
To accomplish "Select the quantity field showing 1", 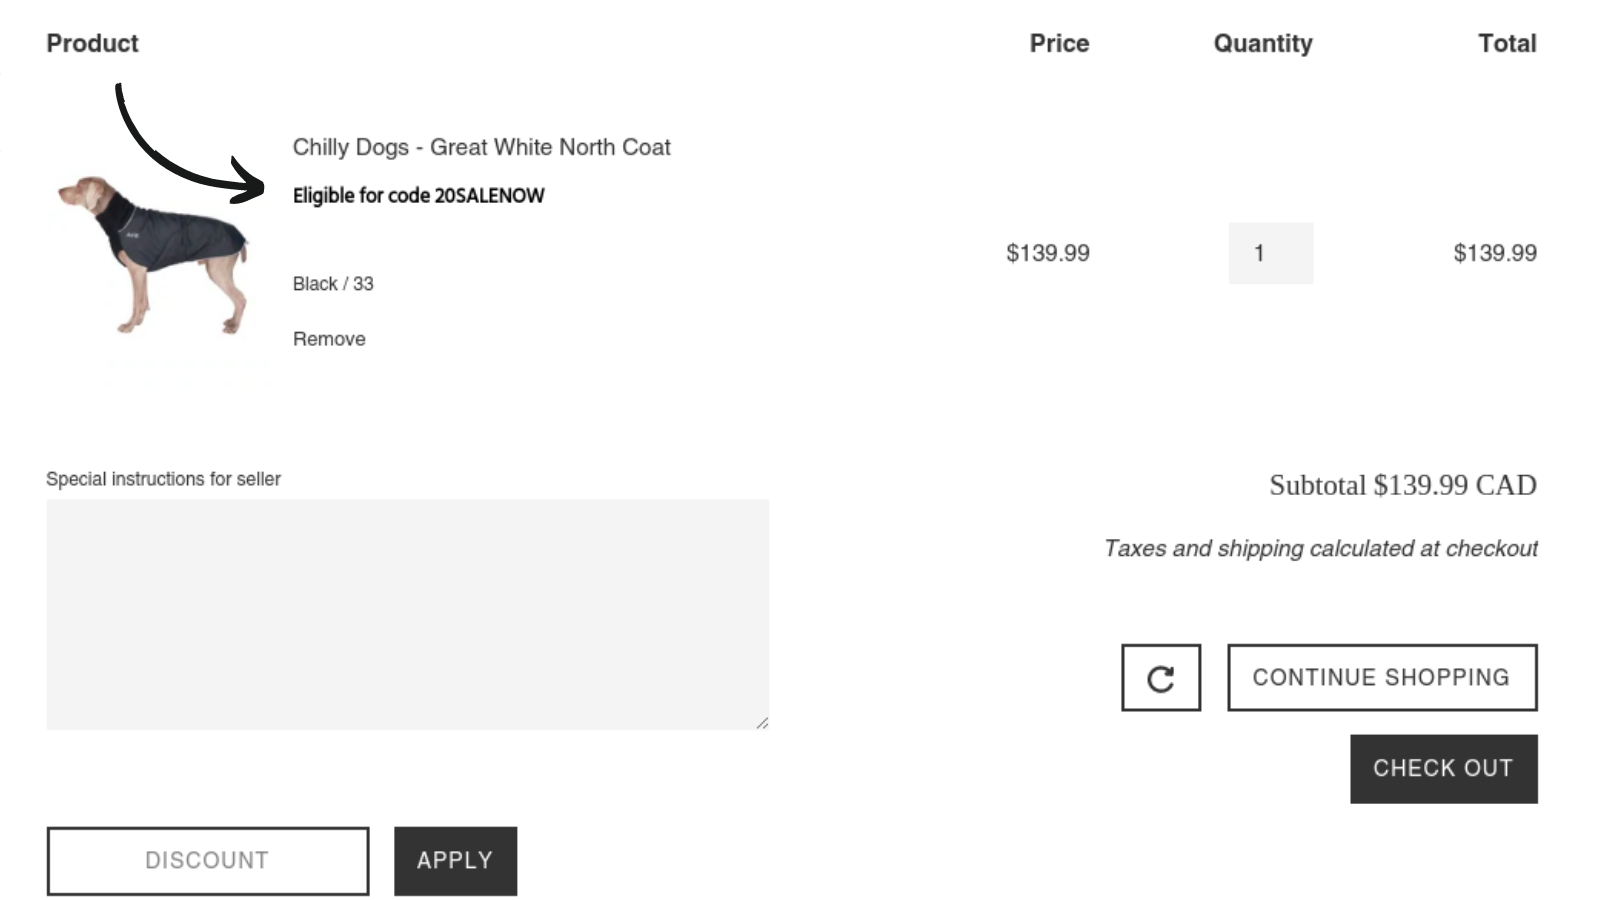I will [1271, 253].
